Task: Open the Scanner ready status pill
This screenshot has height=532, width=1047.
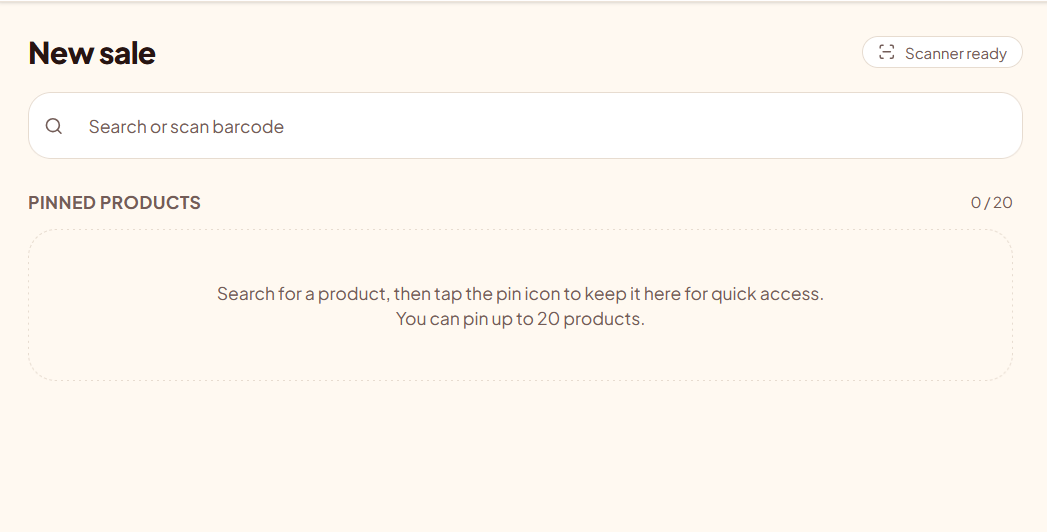Action: (942, 52)
